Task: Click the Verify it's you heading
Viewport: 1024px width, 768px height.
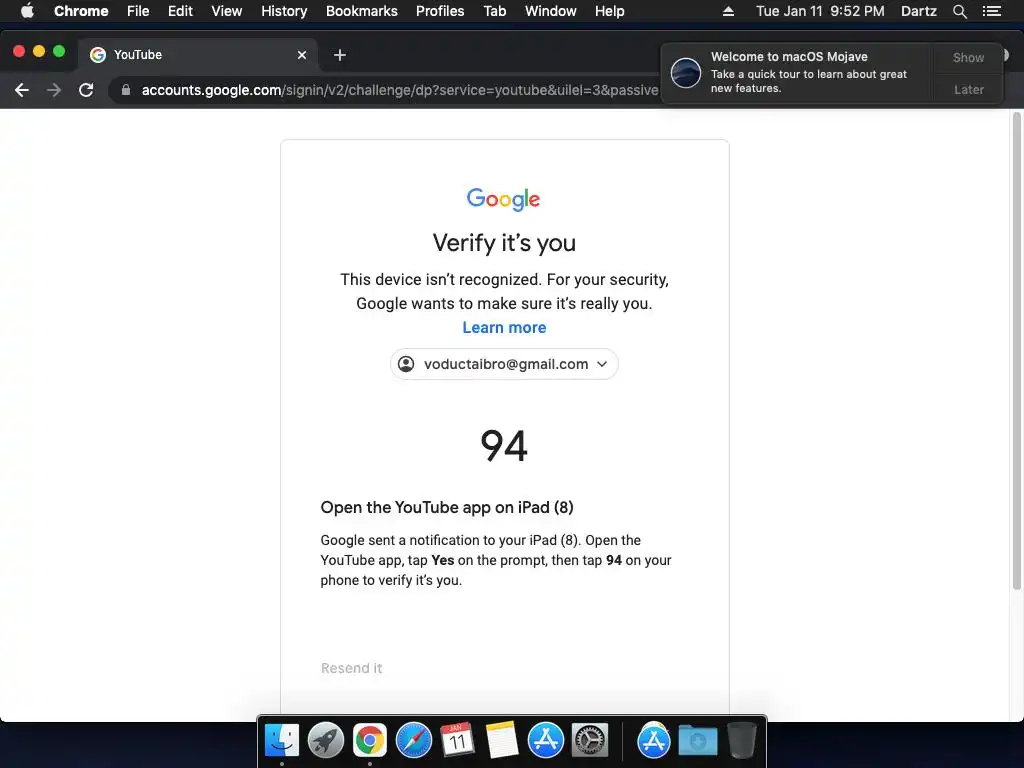Action: click(x=504, y=243)
